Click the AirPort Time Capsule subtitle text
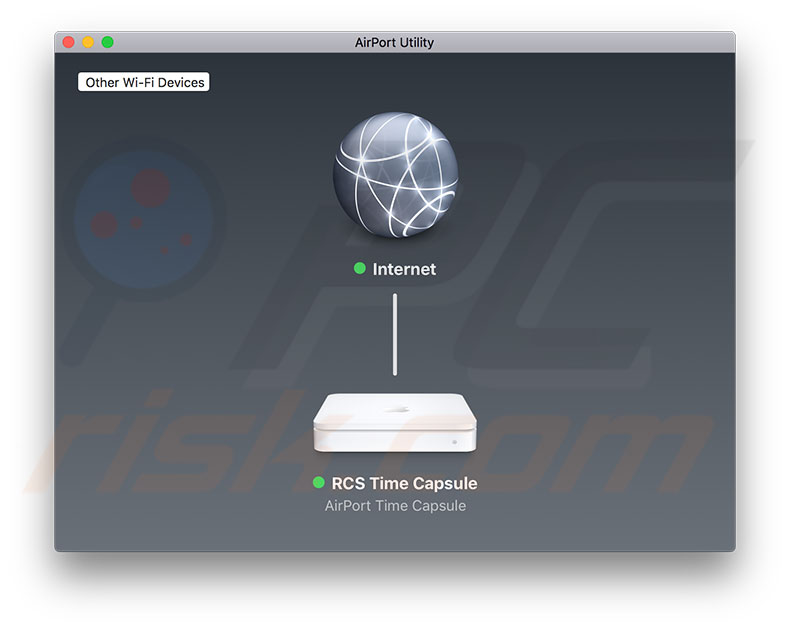The image size is (790, 630). click(396, 506)
